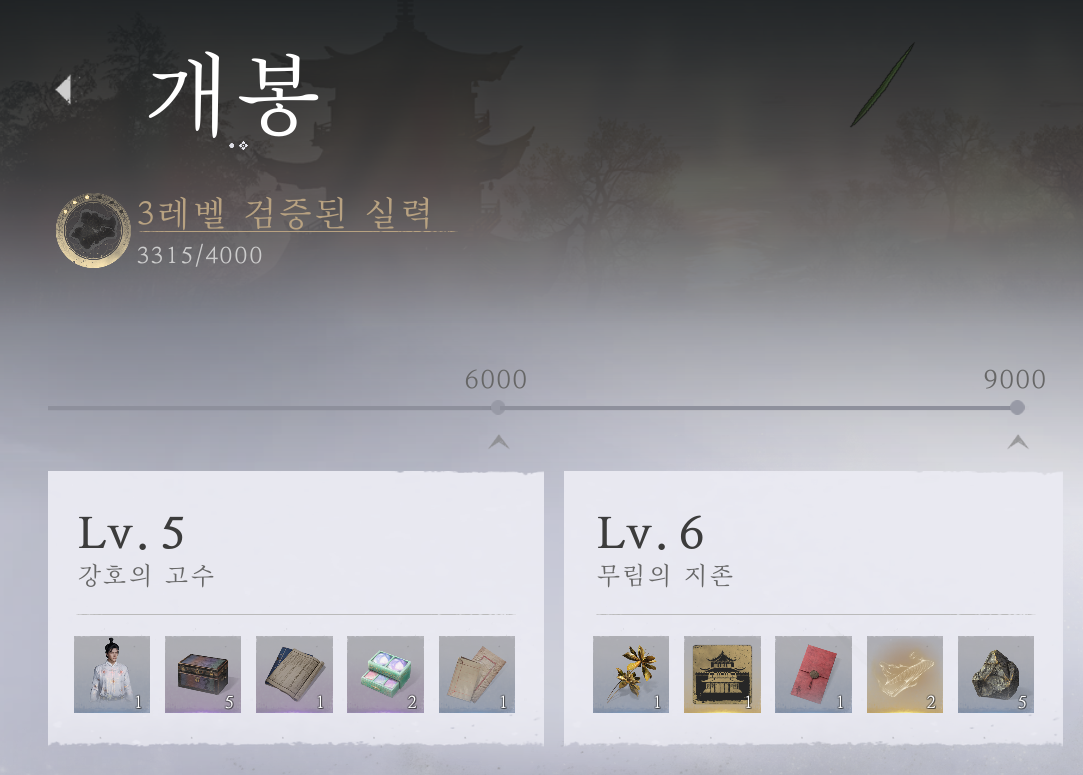Click the 9000 milestone point on progress bar
Image resolution: width=1083 pixels, height=775 pixels.
(1017, 408)
